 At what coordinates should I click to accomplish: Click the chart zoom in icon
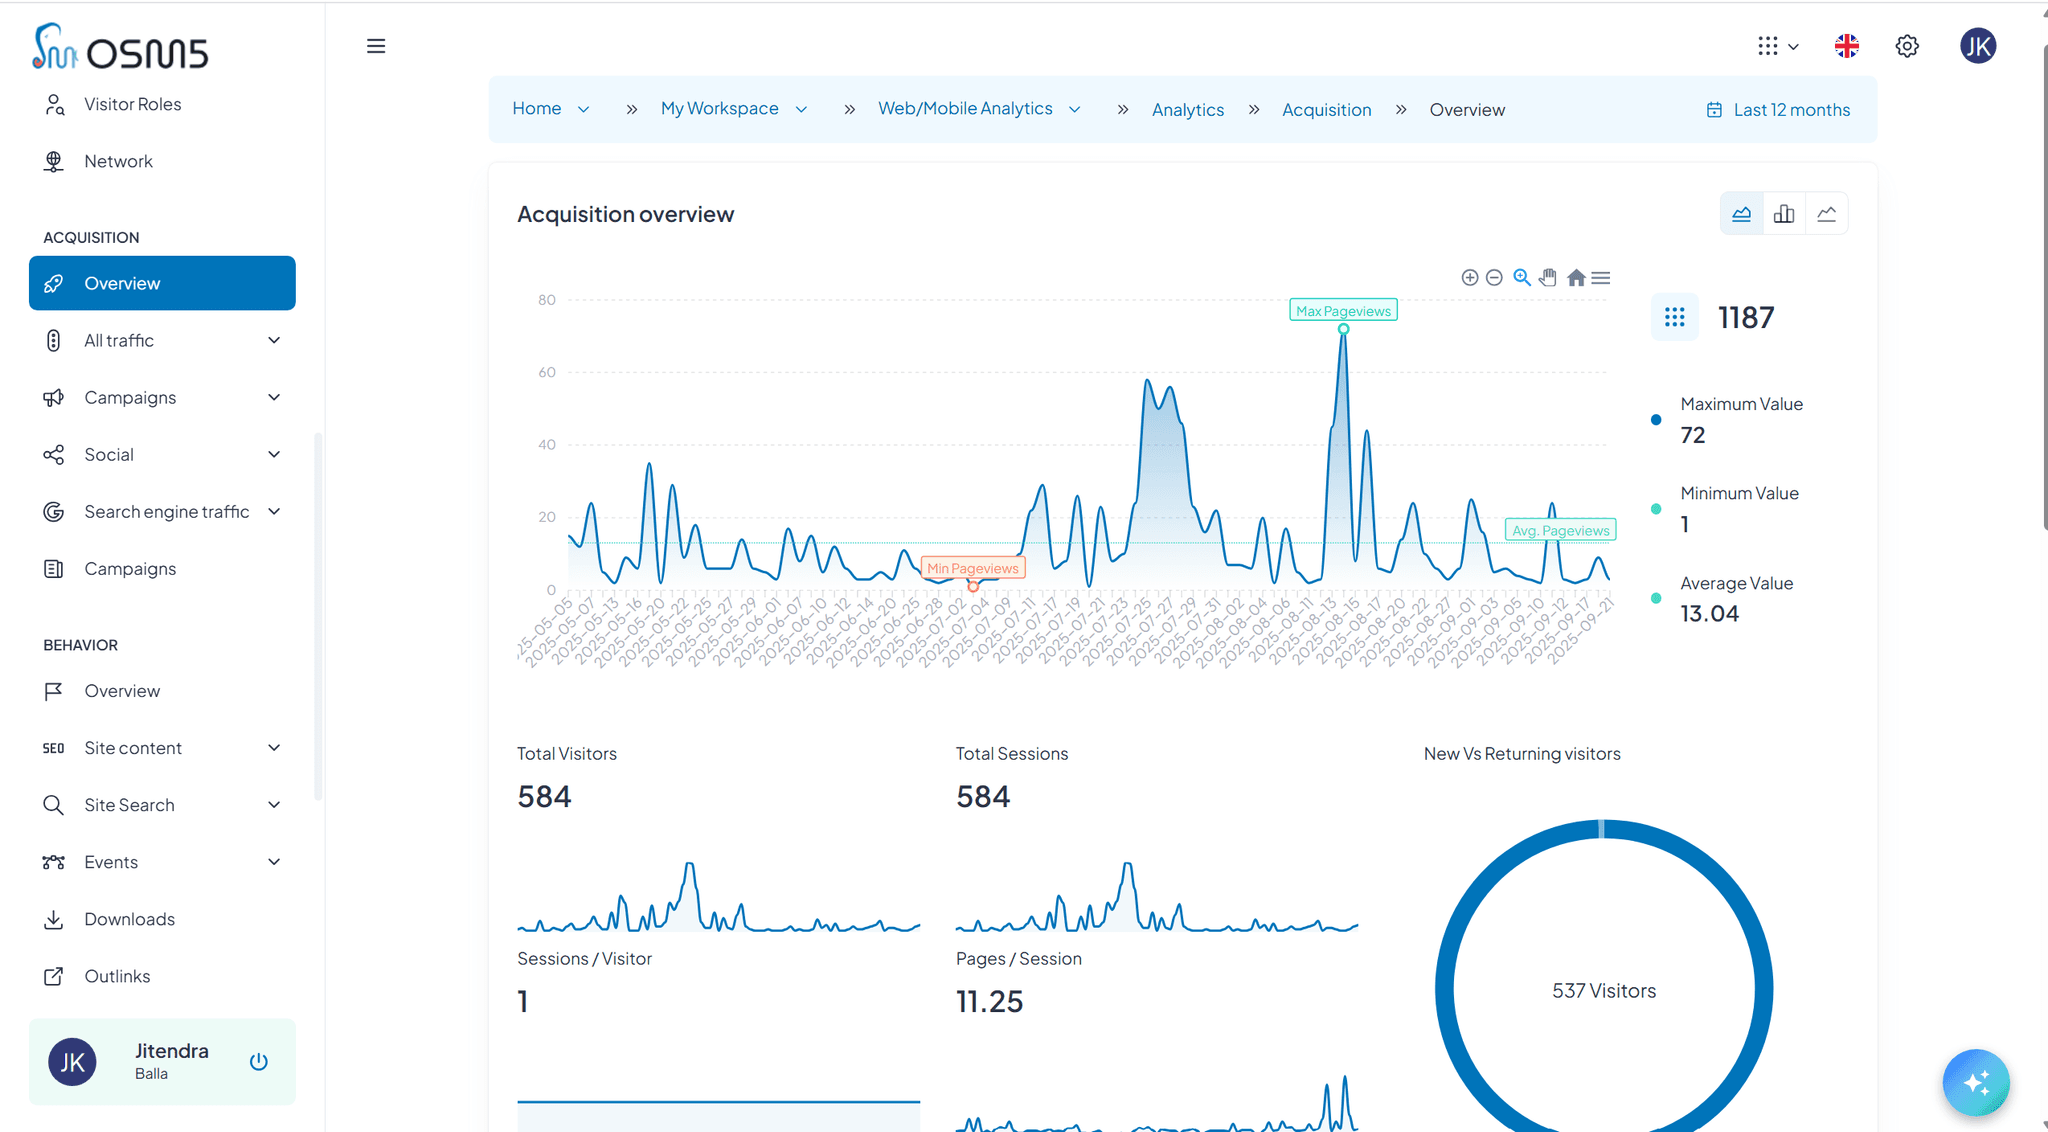pos(1469,278)
